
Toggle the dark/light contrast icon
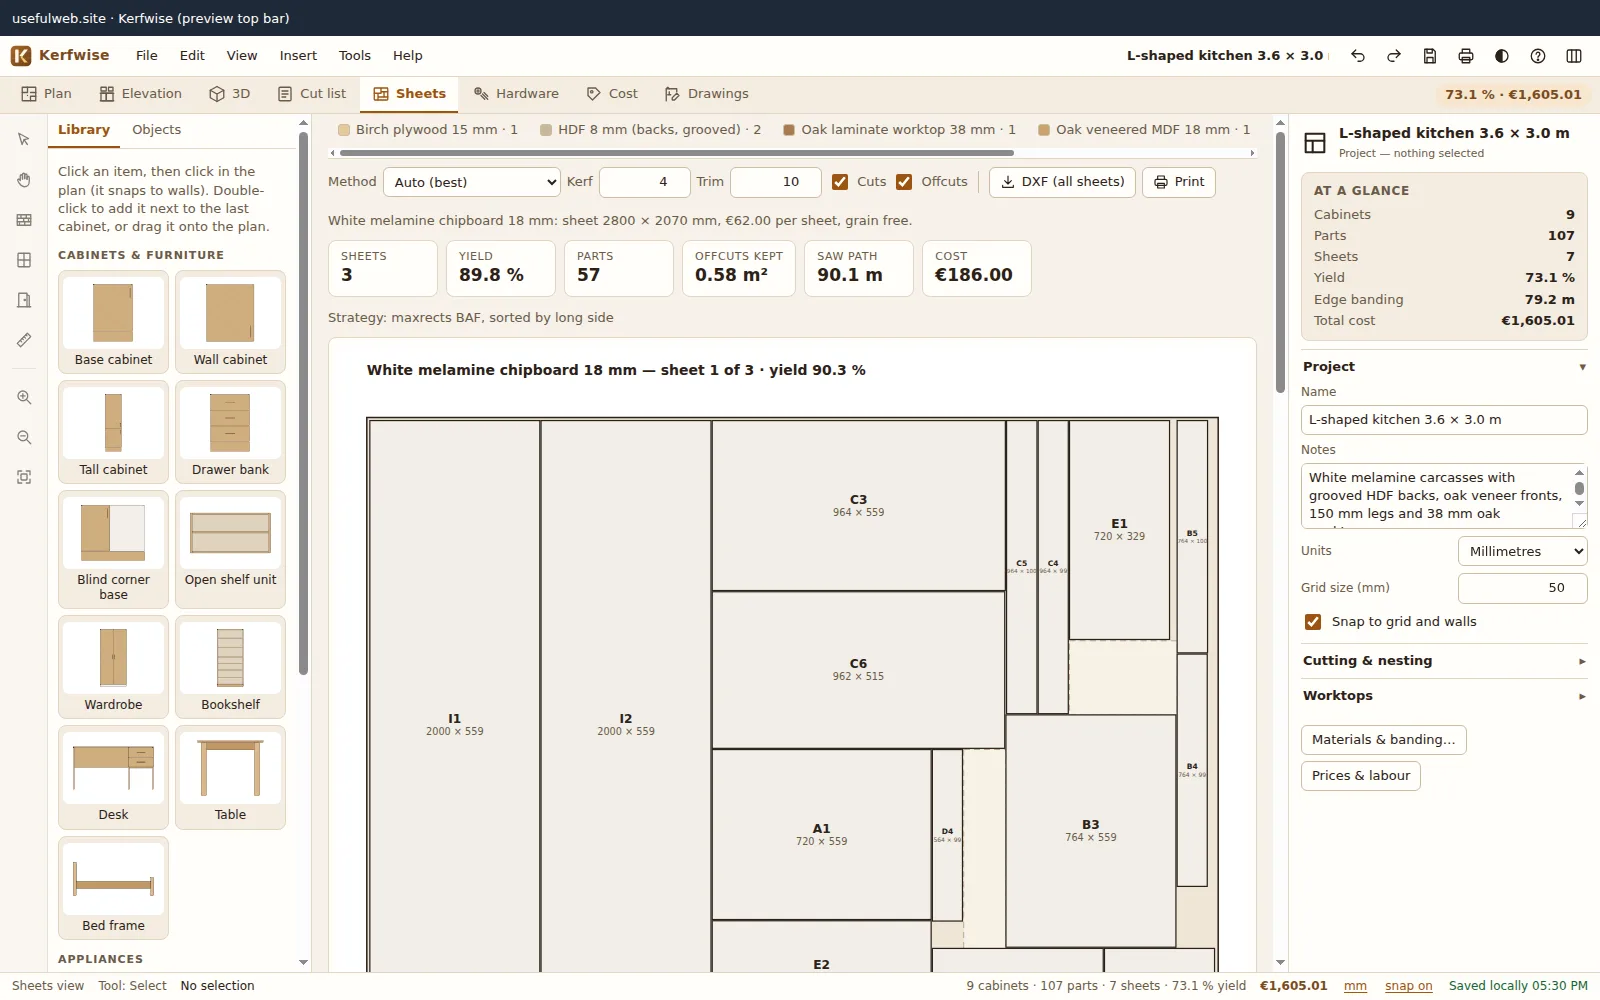pyautogui.click(x=1502, y=56)
